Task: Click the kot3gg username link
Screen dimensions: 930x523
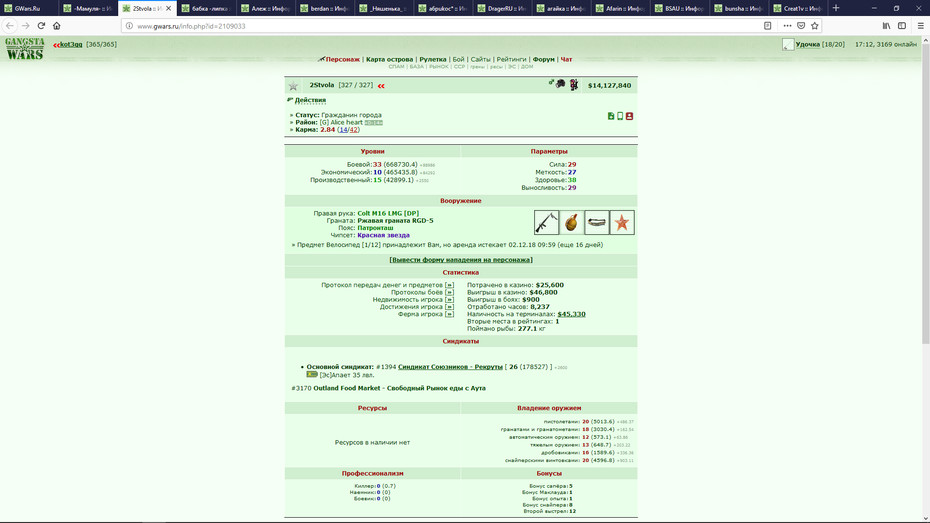Action: [71, 44]
